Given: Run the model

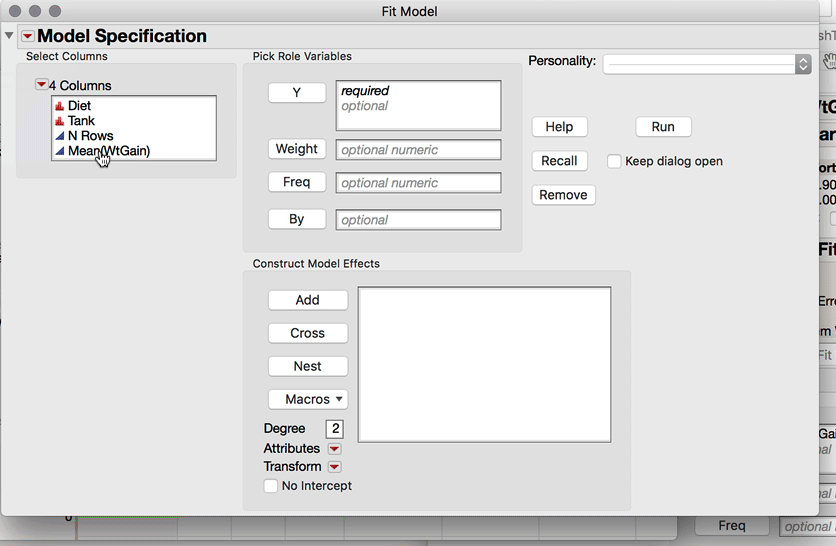Looking at the screenshot, I should pos(663,127).
